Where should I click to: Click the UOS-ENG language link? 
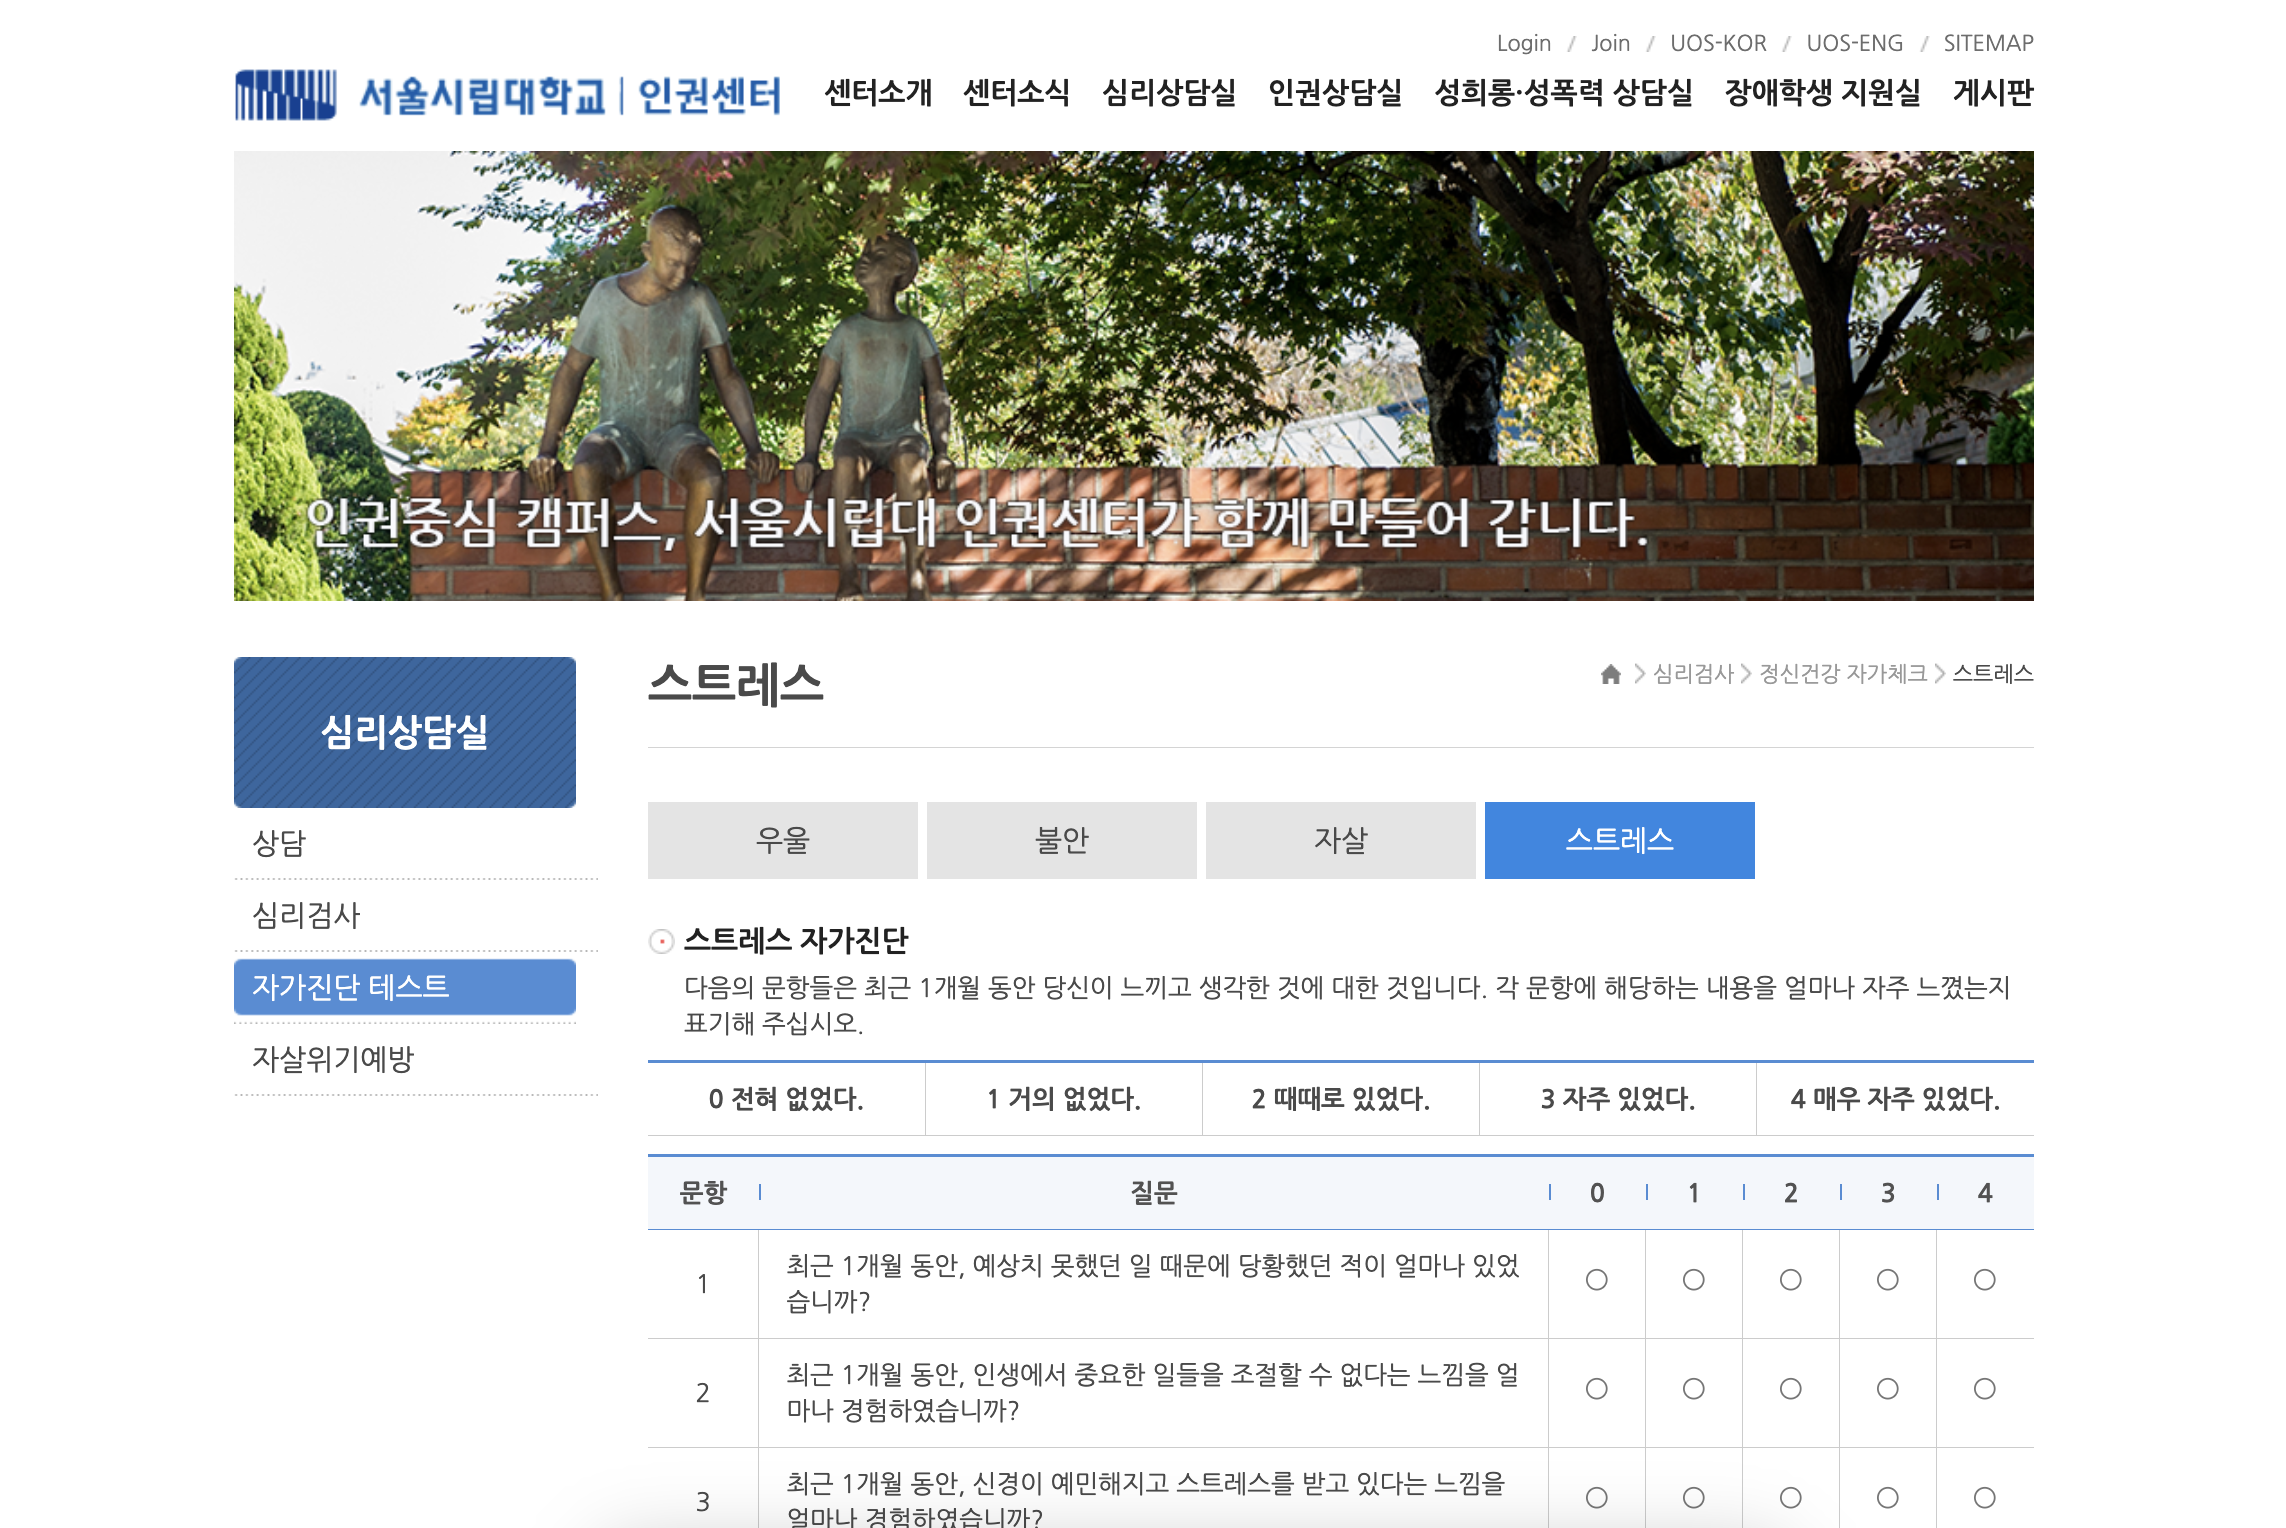pyautogui.click(x=1855, y=42)
